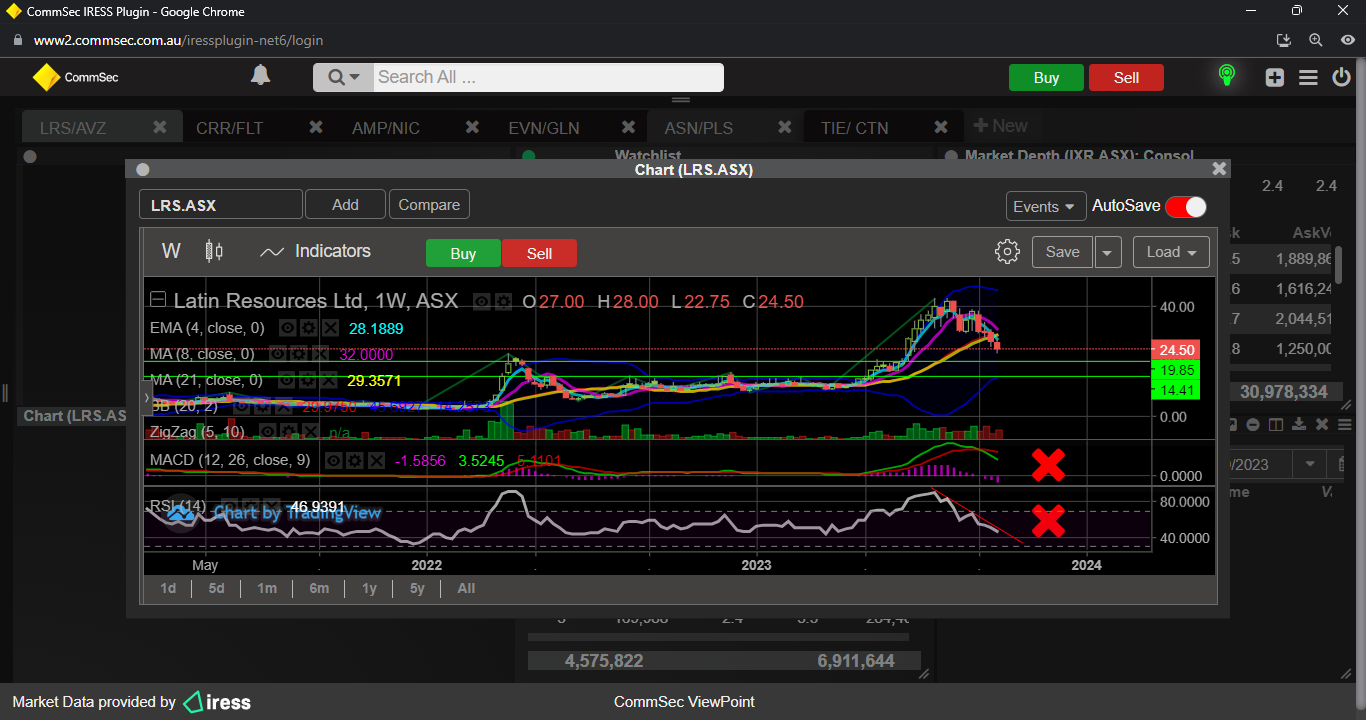Open the W interval selector

(x=171, y=251)
